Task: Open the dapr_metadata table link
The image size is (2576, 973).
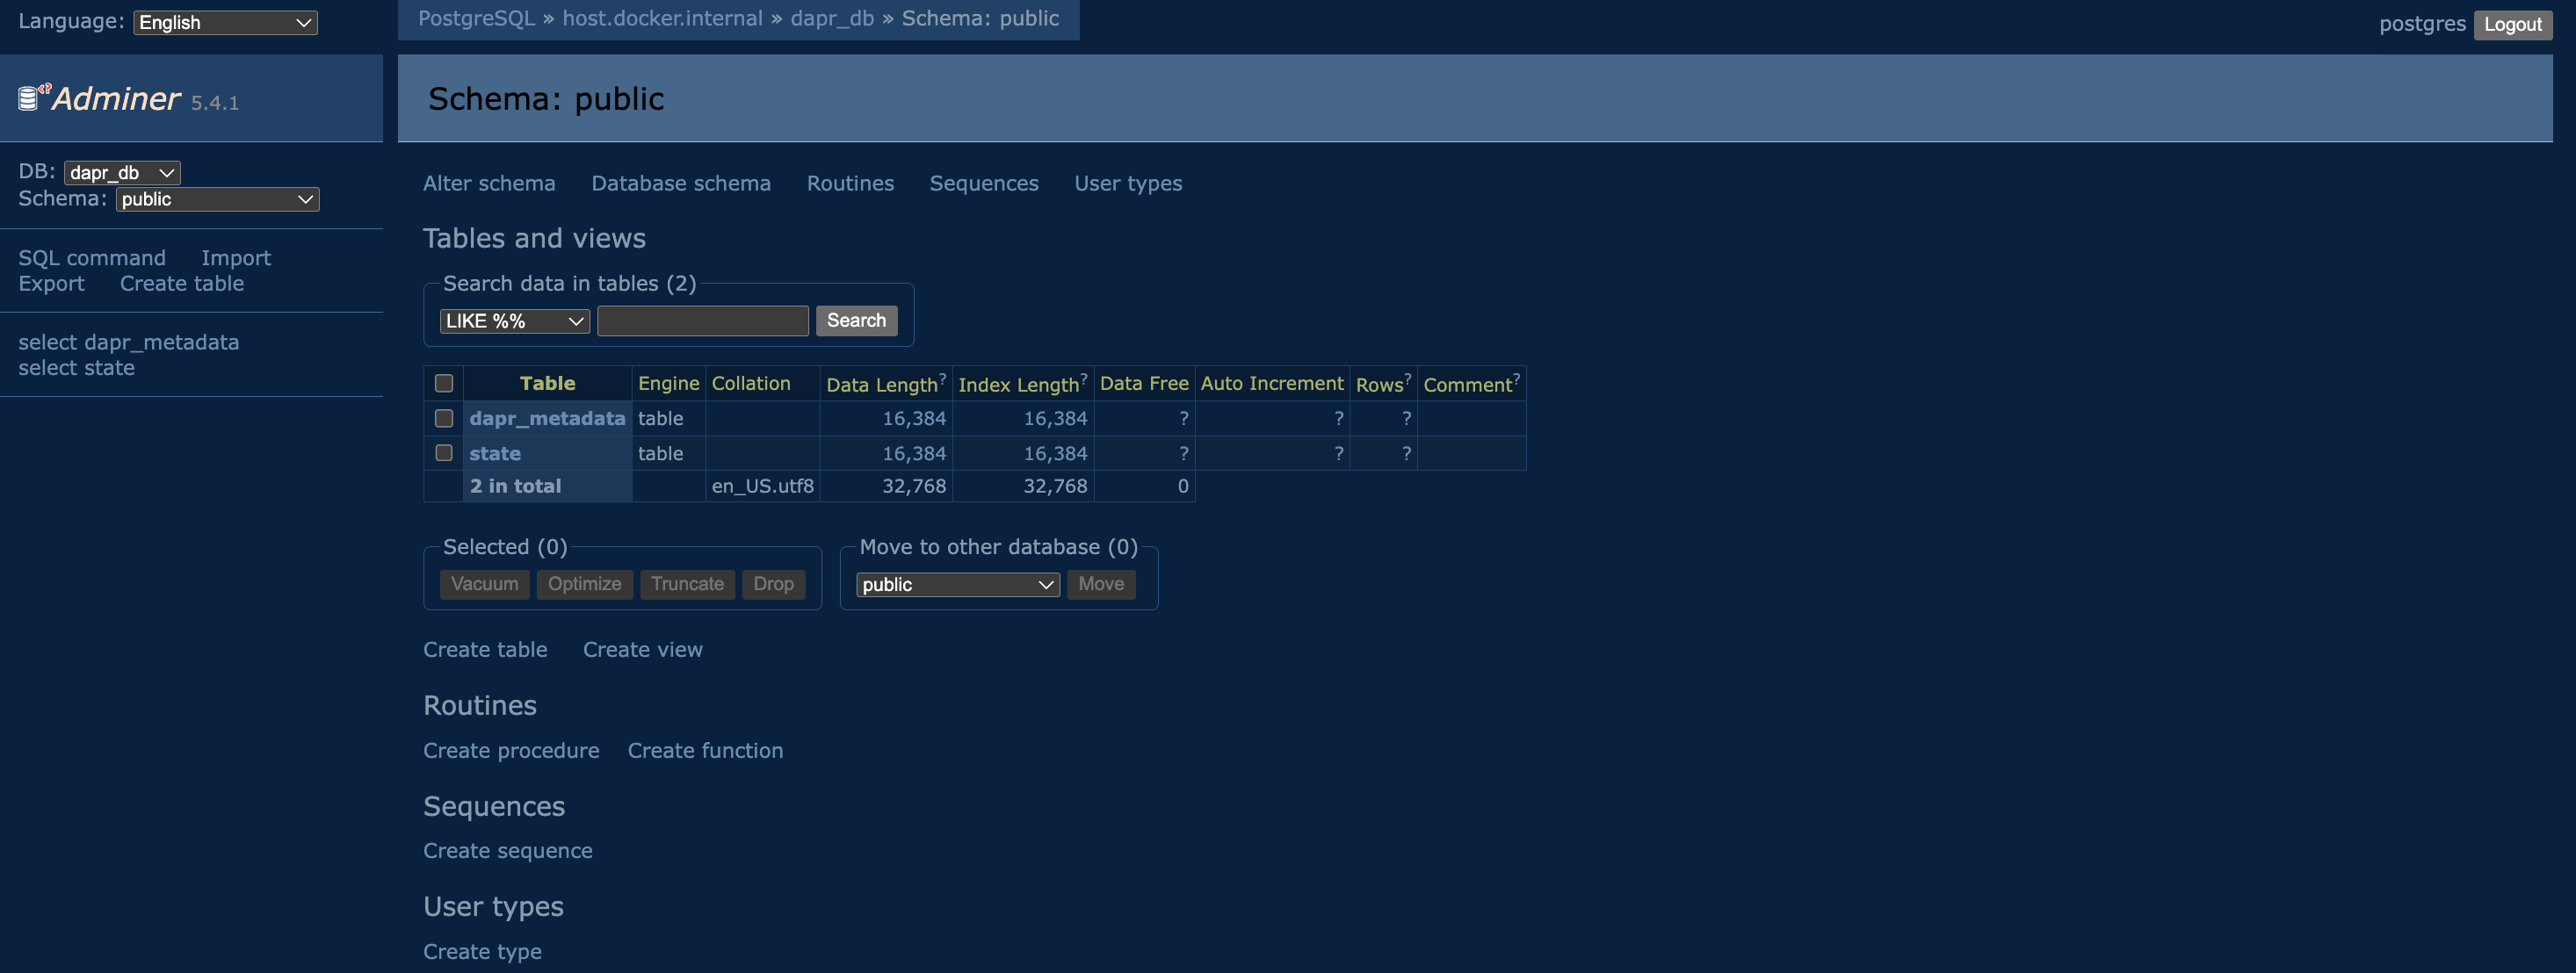Action: tap(547, 418)
